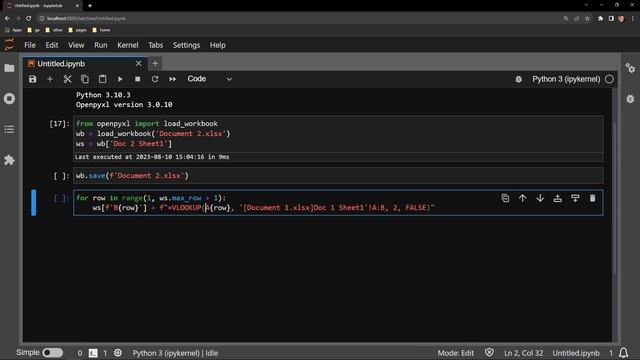Paste cell from clipboard icon
Image resolution: width=640 pixels, height=360 pixels.
point(102,79)
